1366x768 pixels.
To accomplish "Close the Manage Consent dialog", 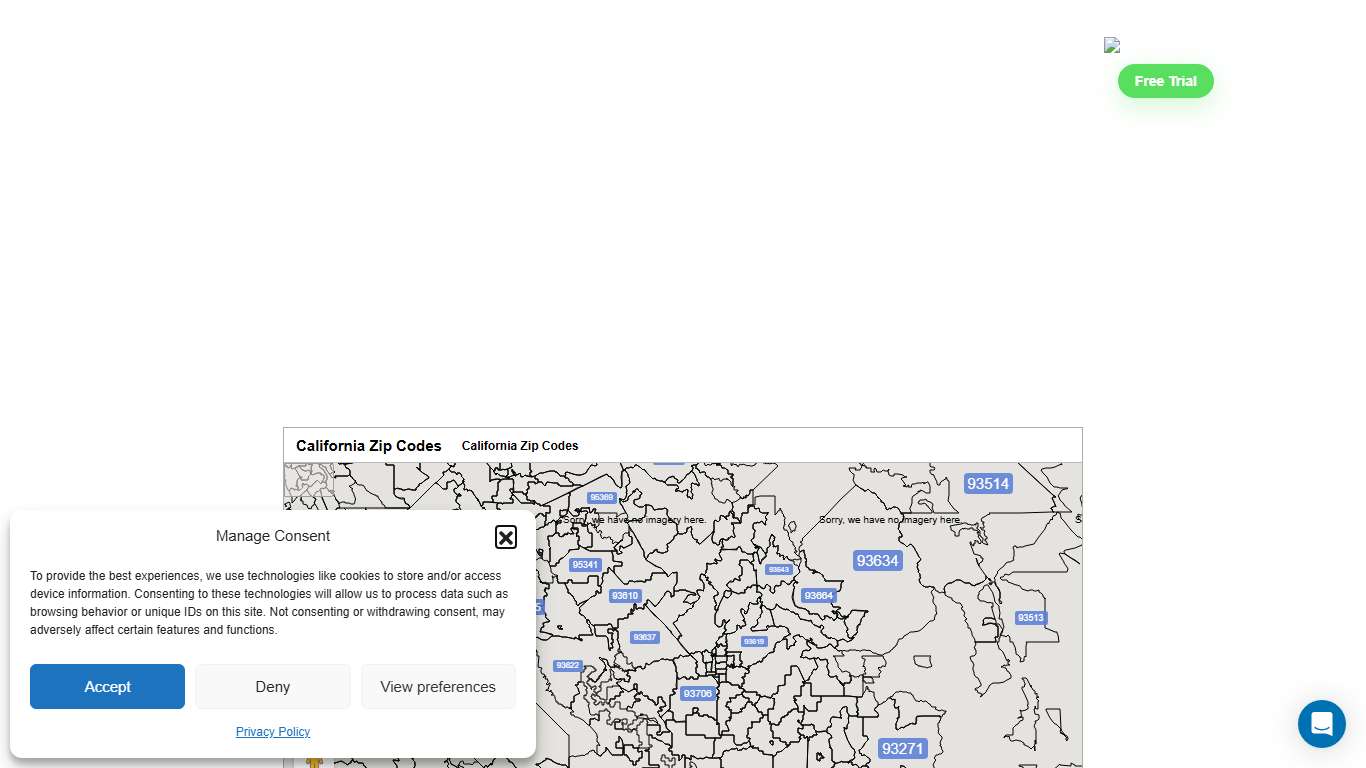I will tap(506, 537).
